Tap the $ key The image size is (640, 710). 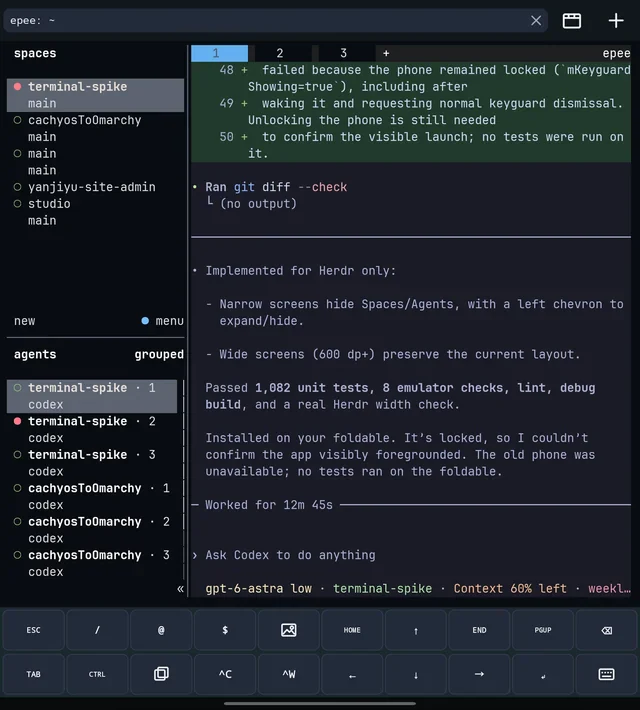click(225, 630)
